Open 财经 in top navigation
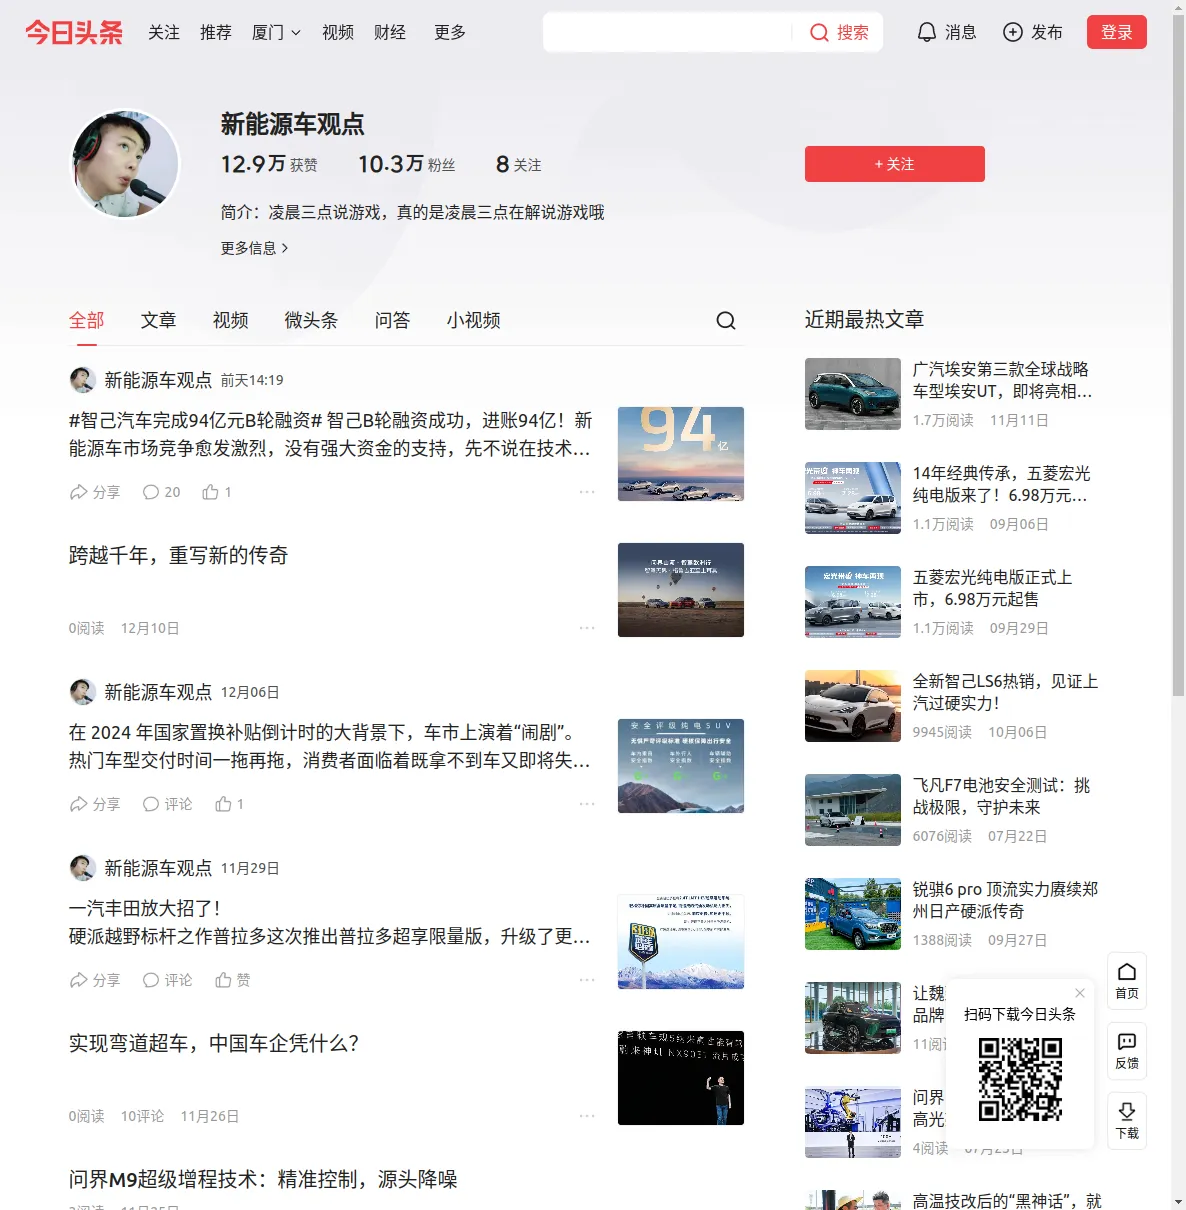 (x=390, y=32)
